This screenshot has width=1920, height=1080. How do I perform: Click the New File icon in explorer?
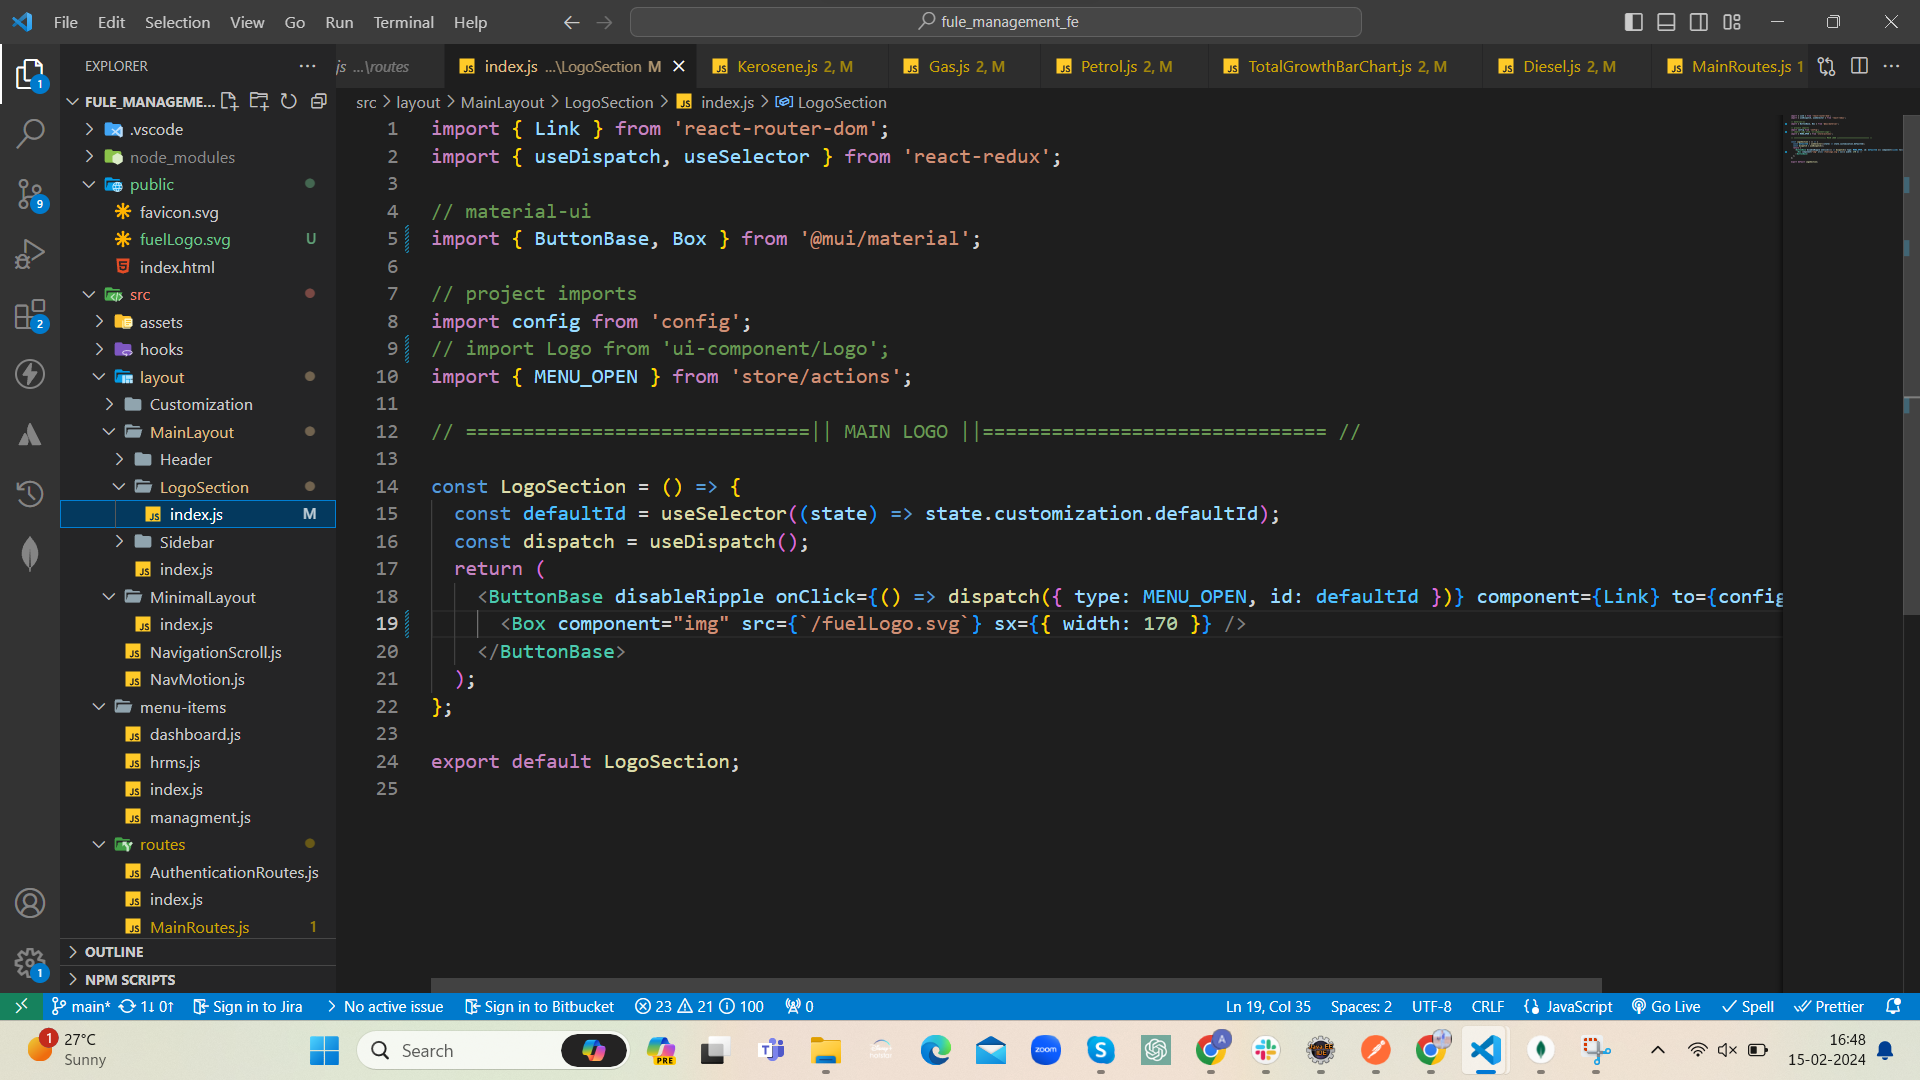click(229, 101)
